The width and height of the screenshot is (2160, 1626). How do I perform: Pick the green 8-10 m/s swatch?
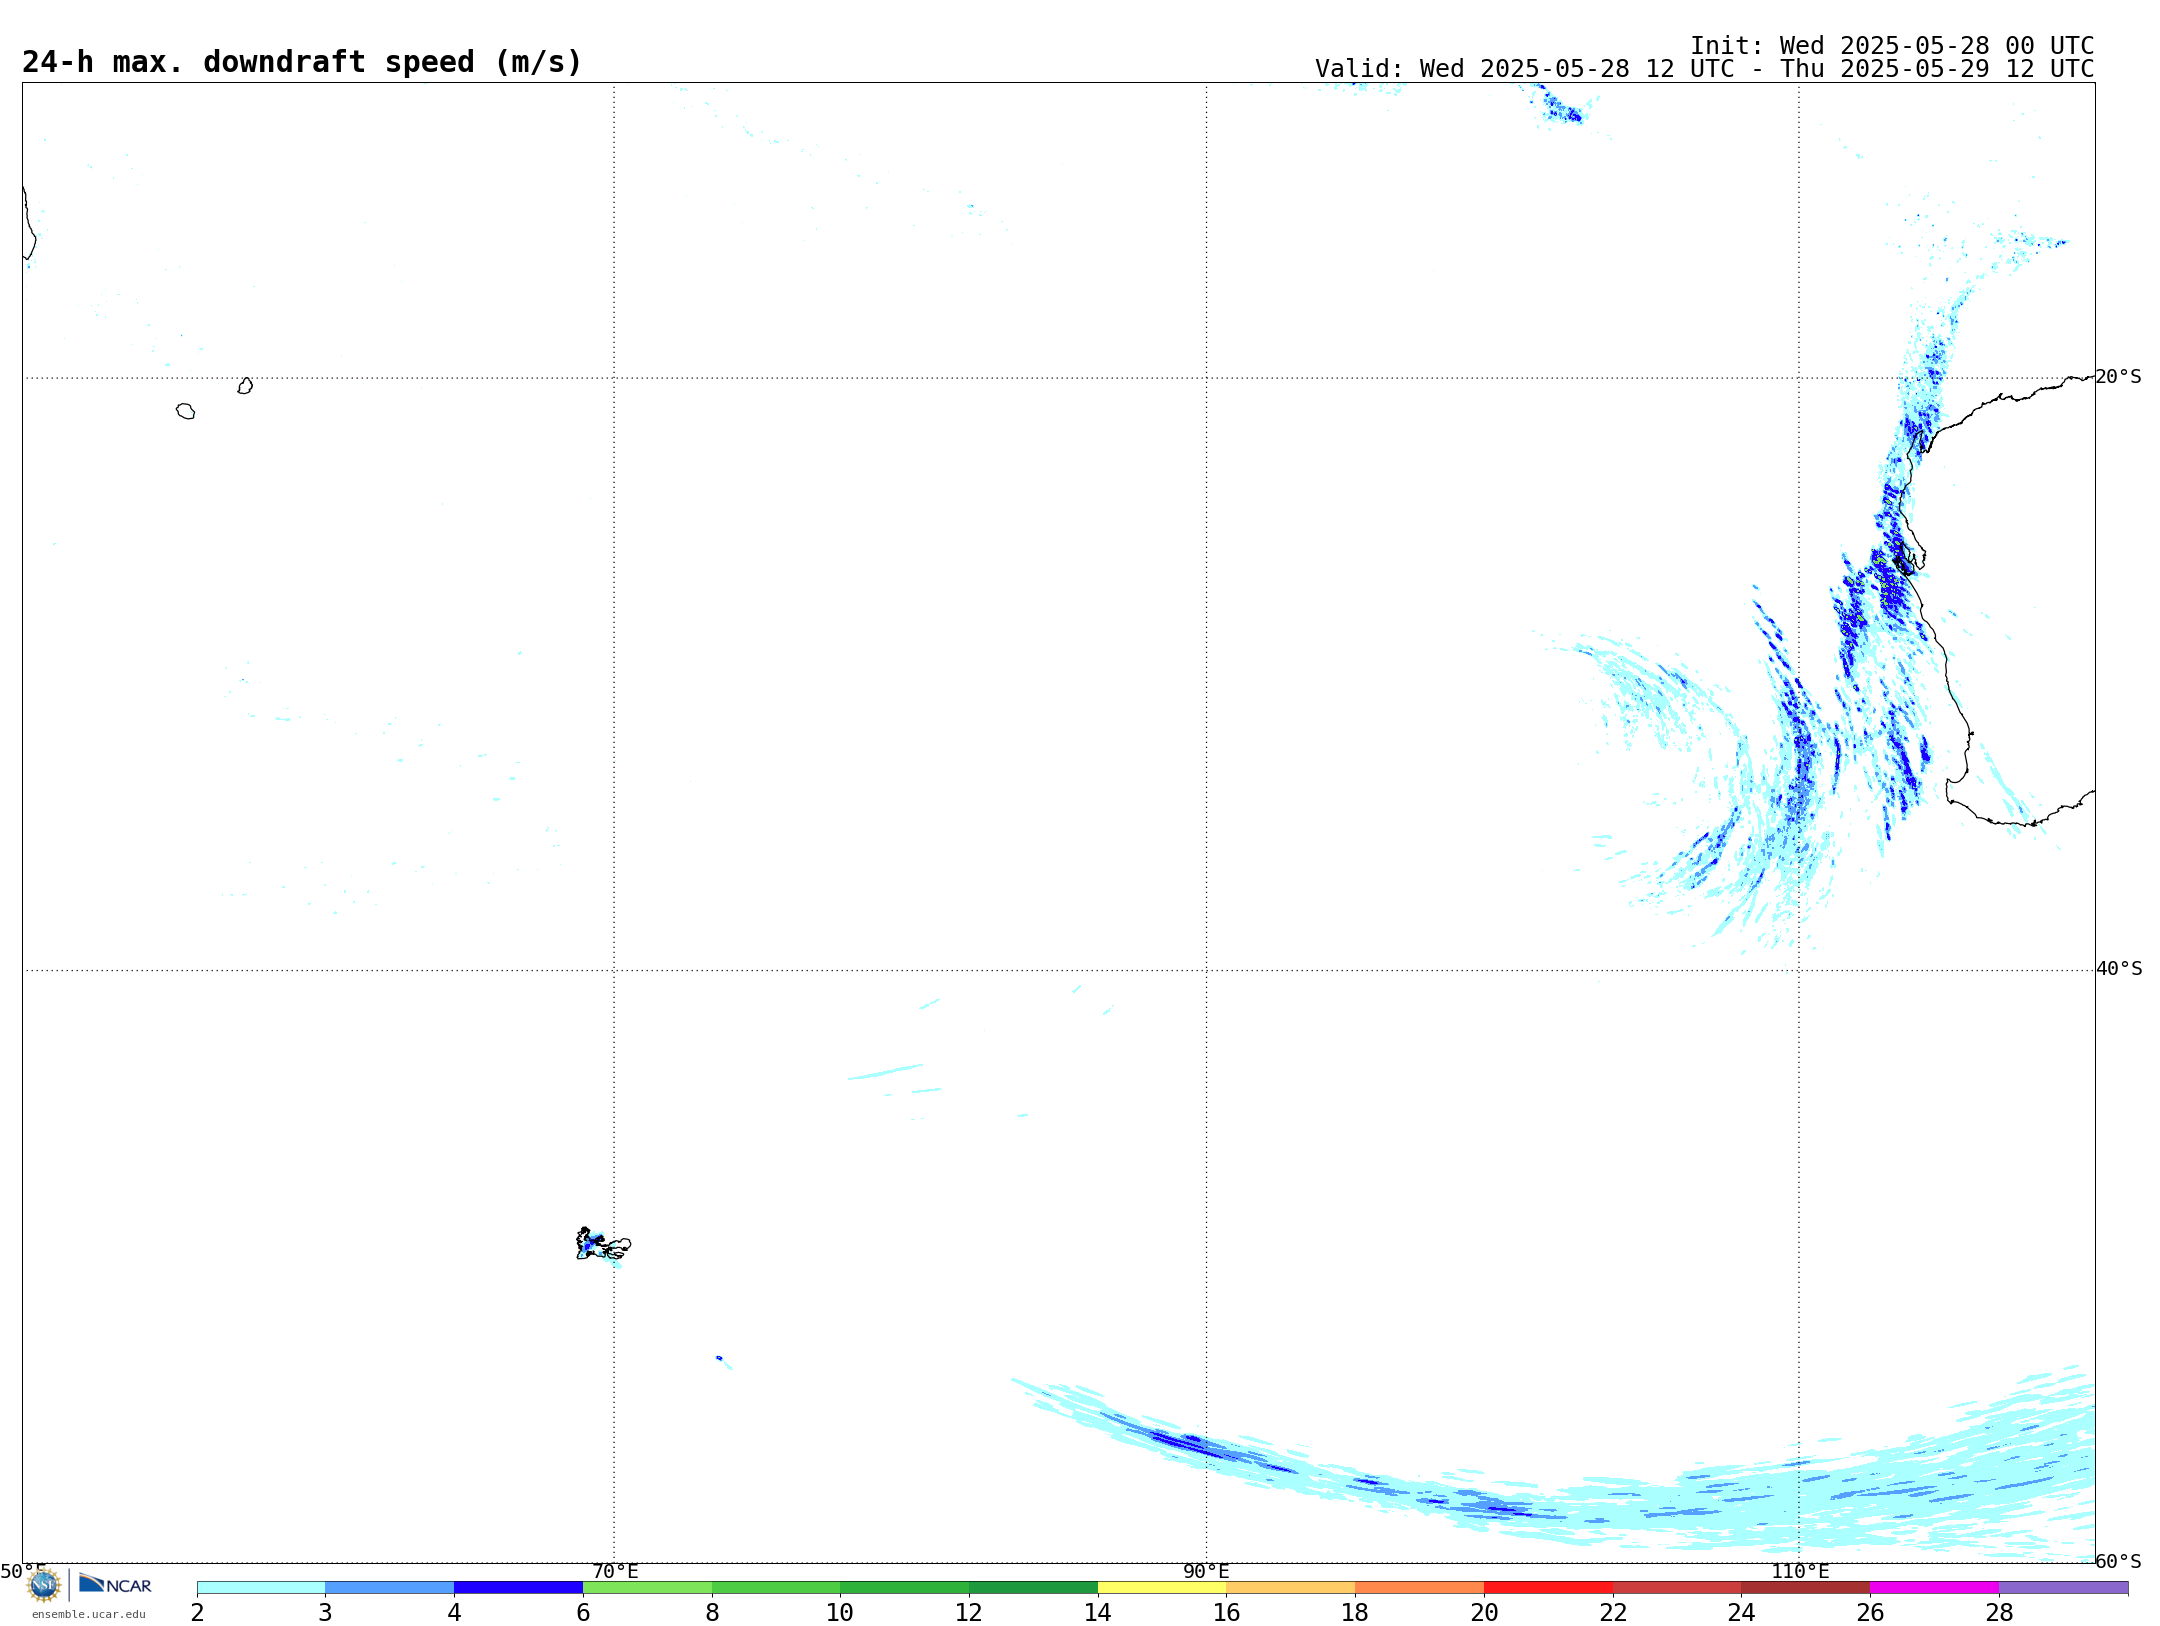(776, 1587)
